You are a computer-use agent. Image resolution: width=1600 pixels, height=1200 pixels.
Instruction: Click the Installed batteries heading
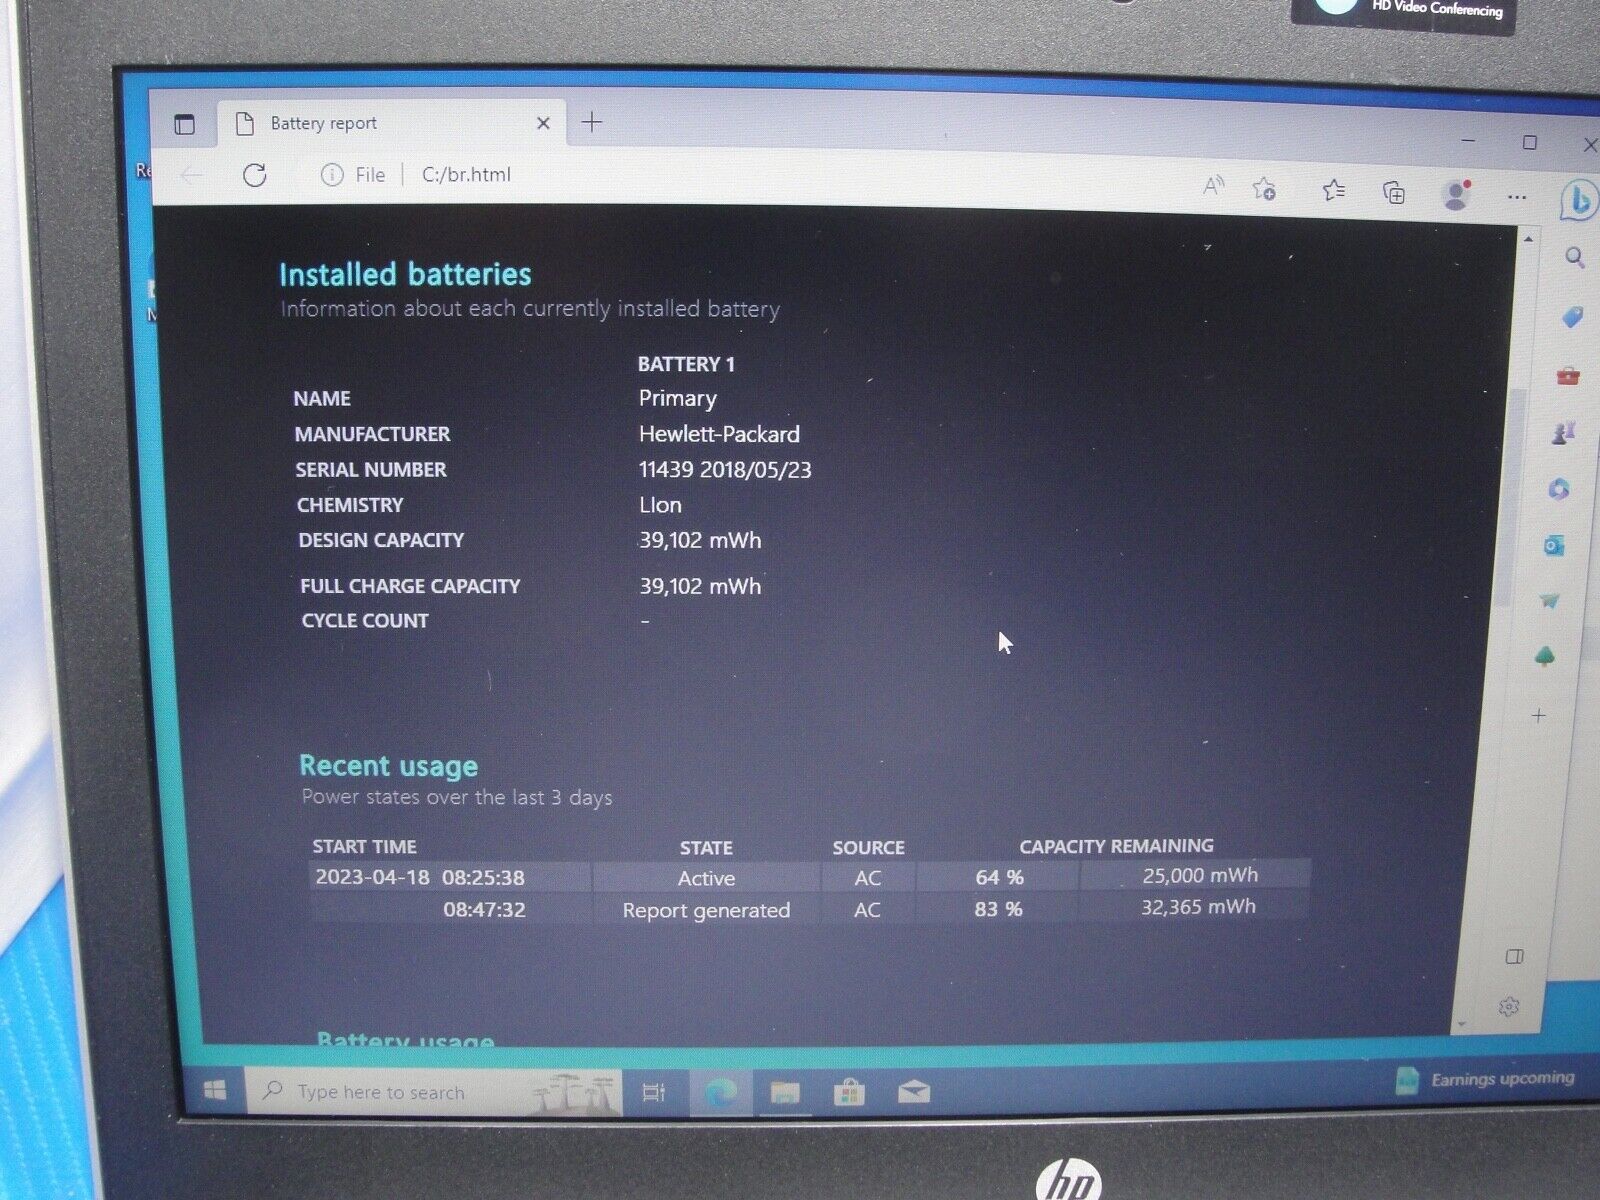coord(405,275)
